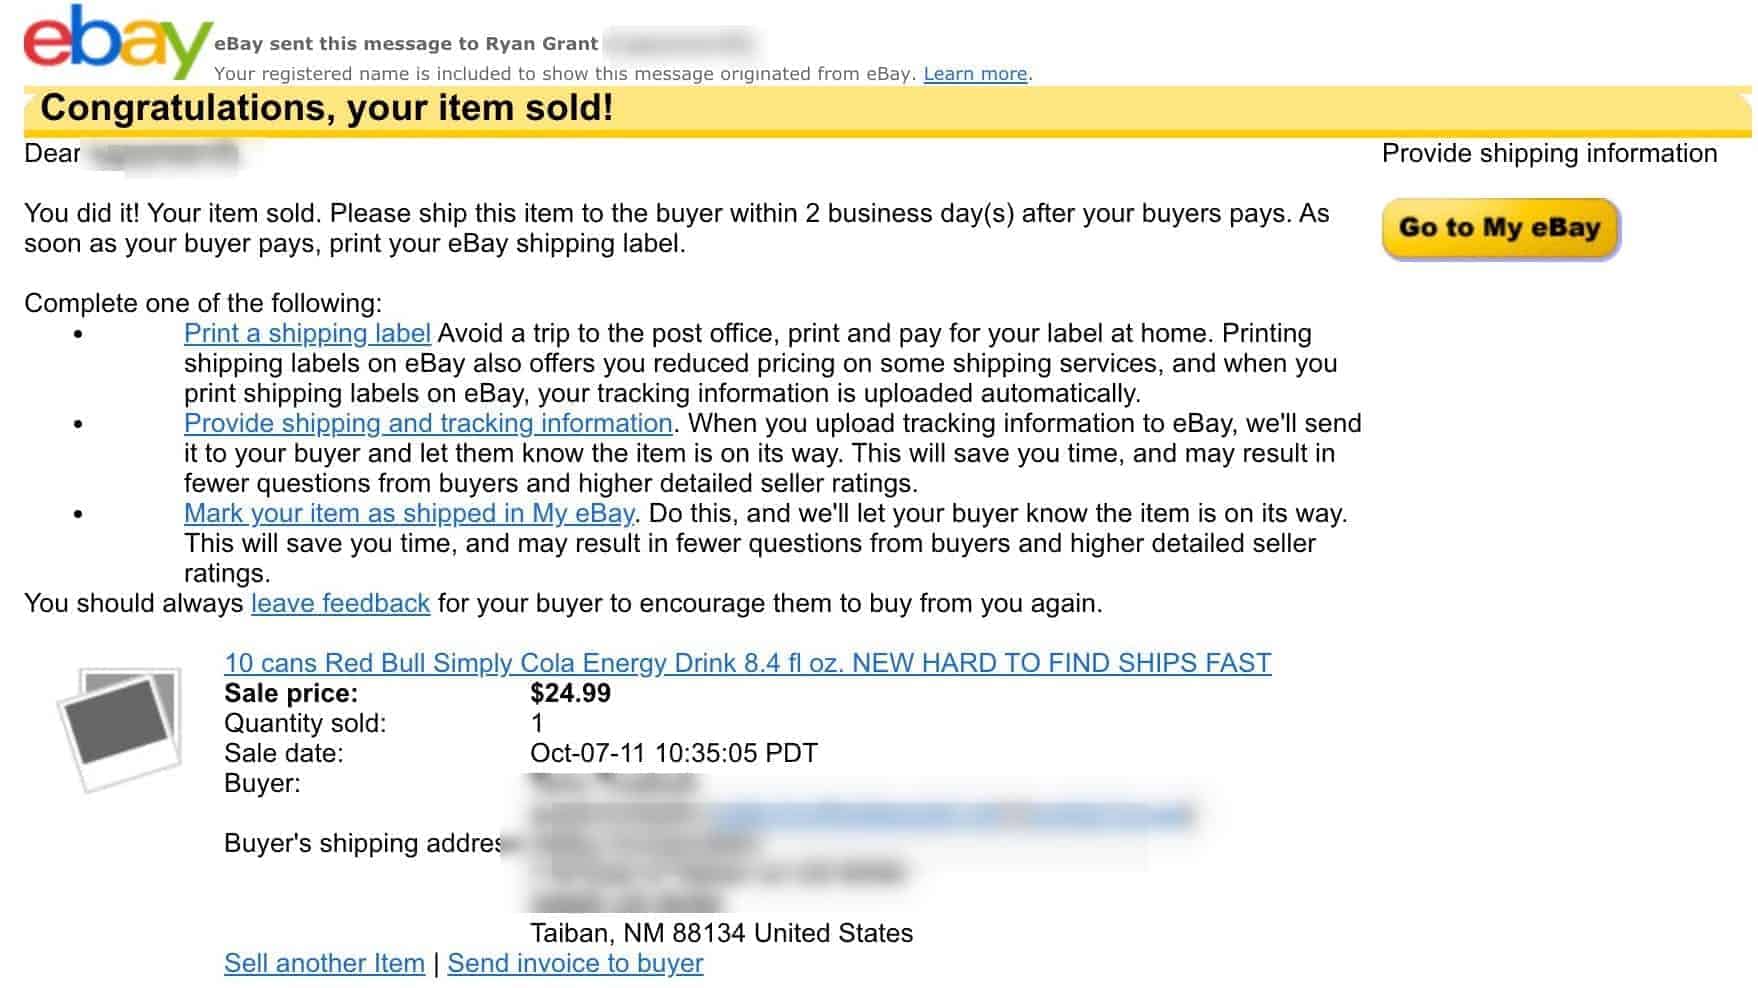Select the Taiban, NM address line

[722, 933]
